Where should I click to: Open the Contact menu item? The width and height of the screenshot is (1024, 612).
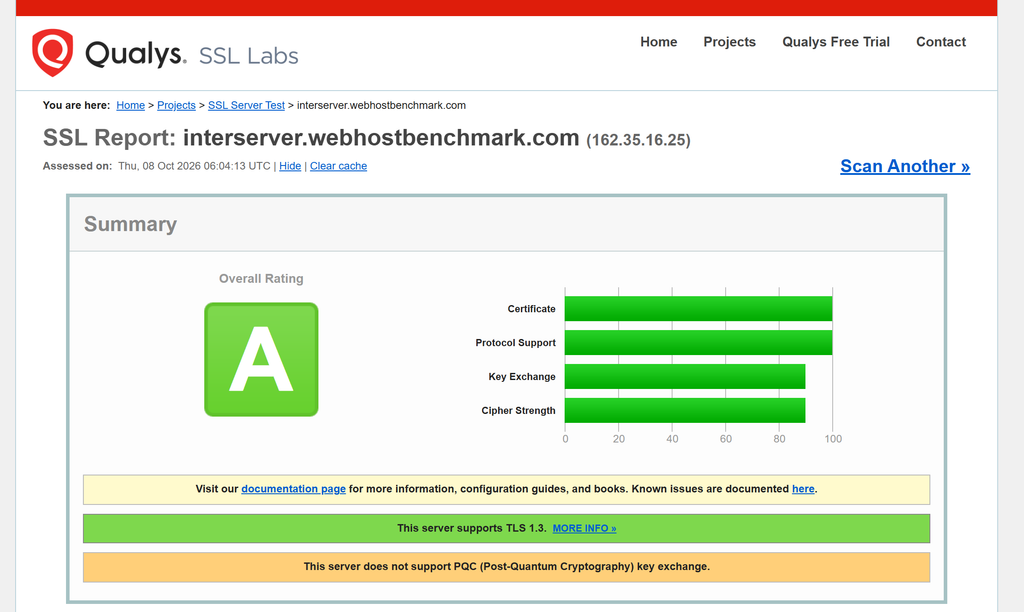tap(940, 42)
